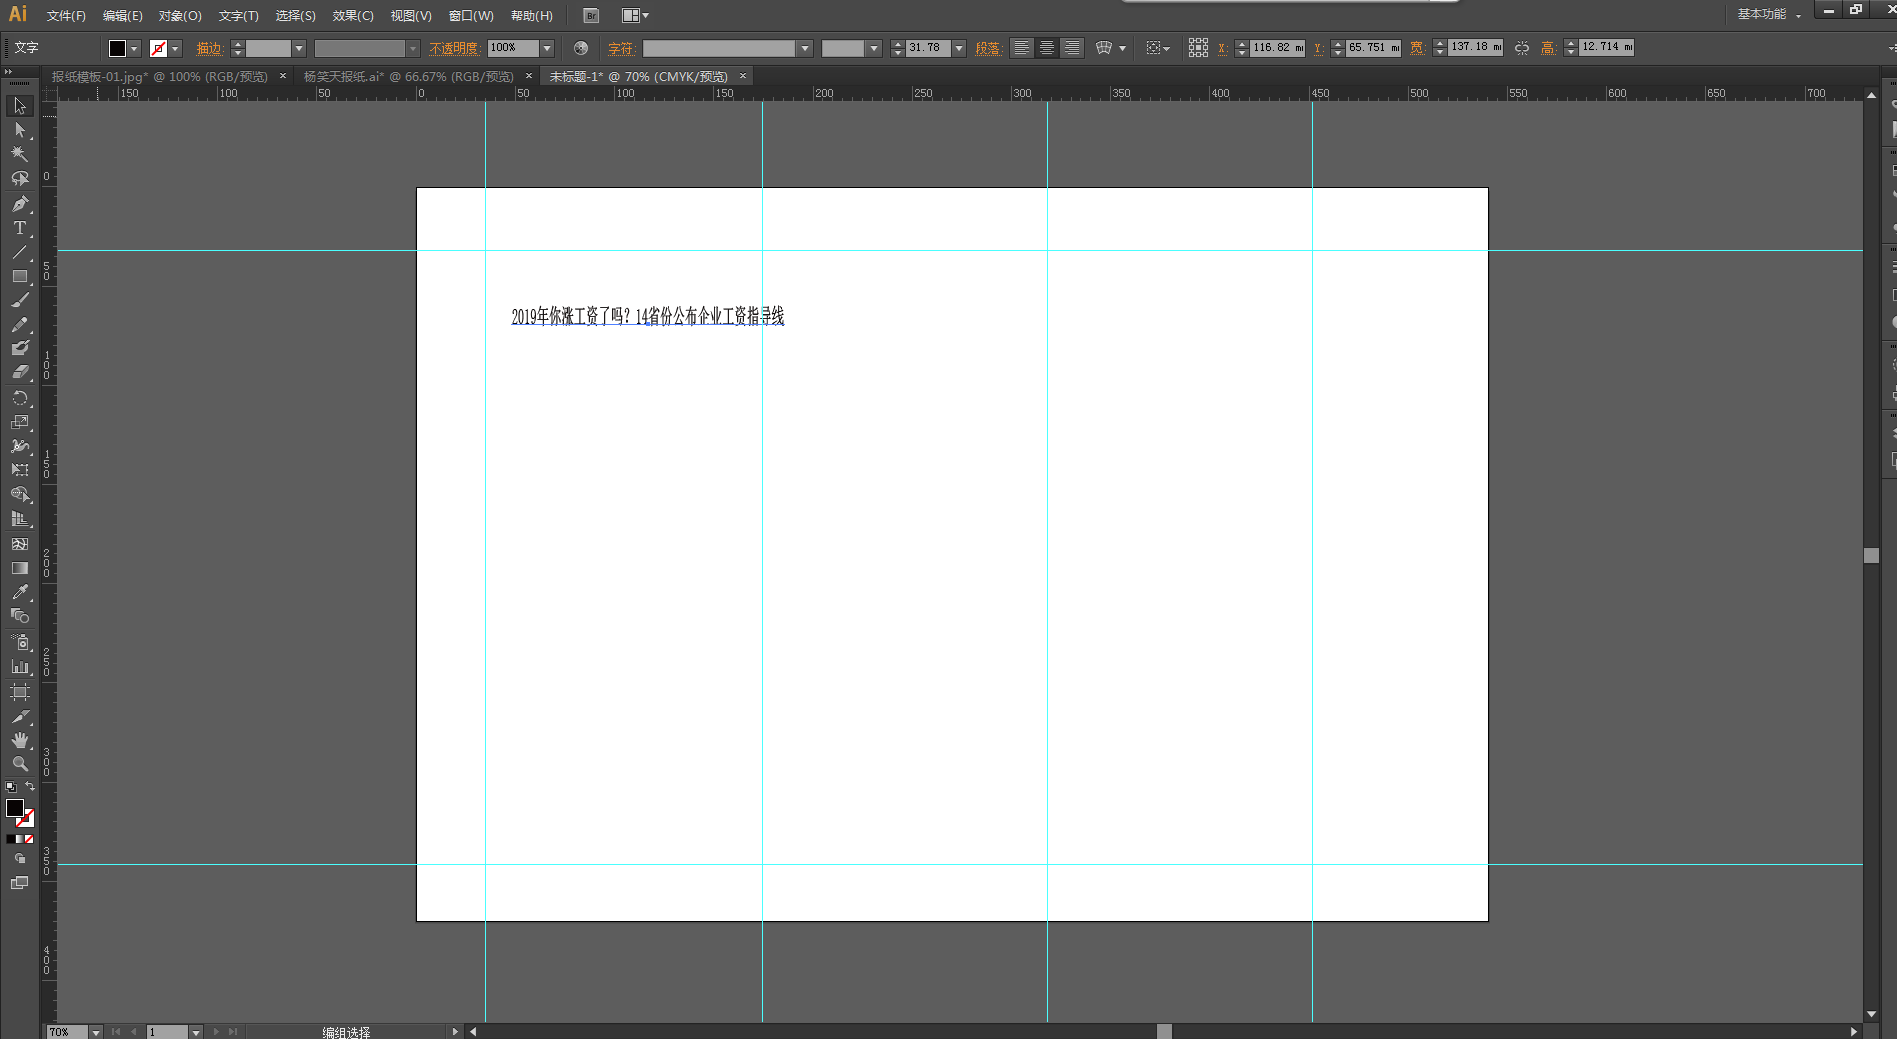This screenshot has width=1897, height=1039.
Task: Select the Symbol Sprayer tool
Action: tap(20, 642)
